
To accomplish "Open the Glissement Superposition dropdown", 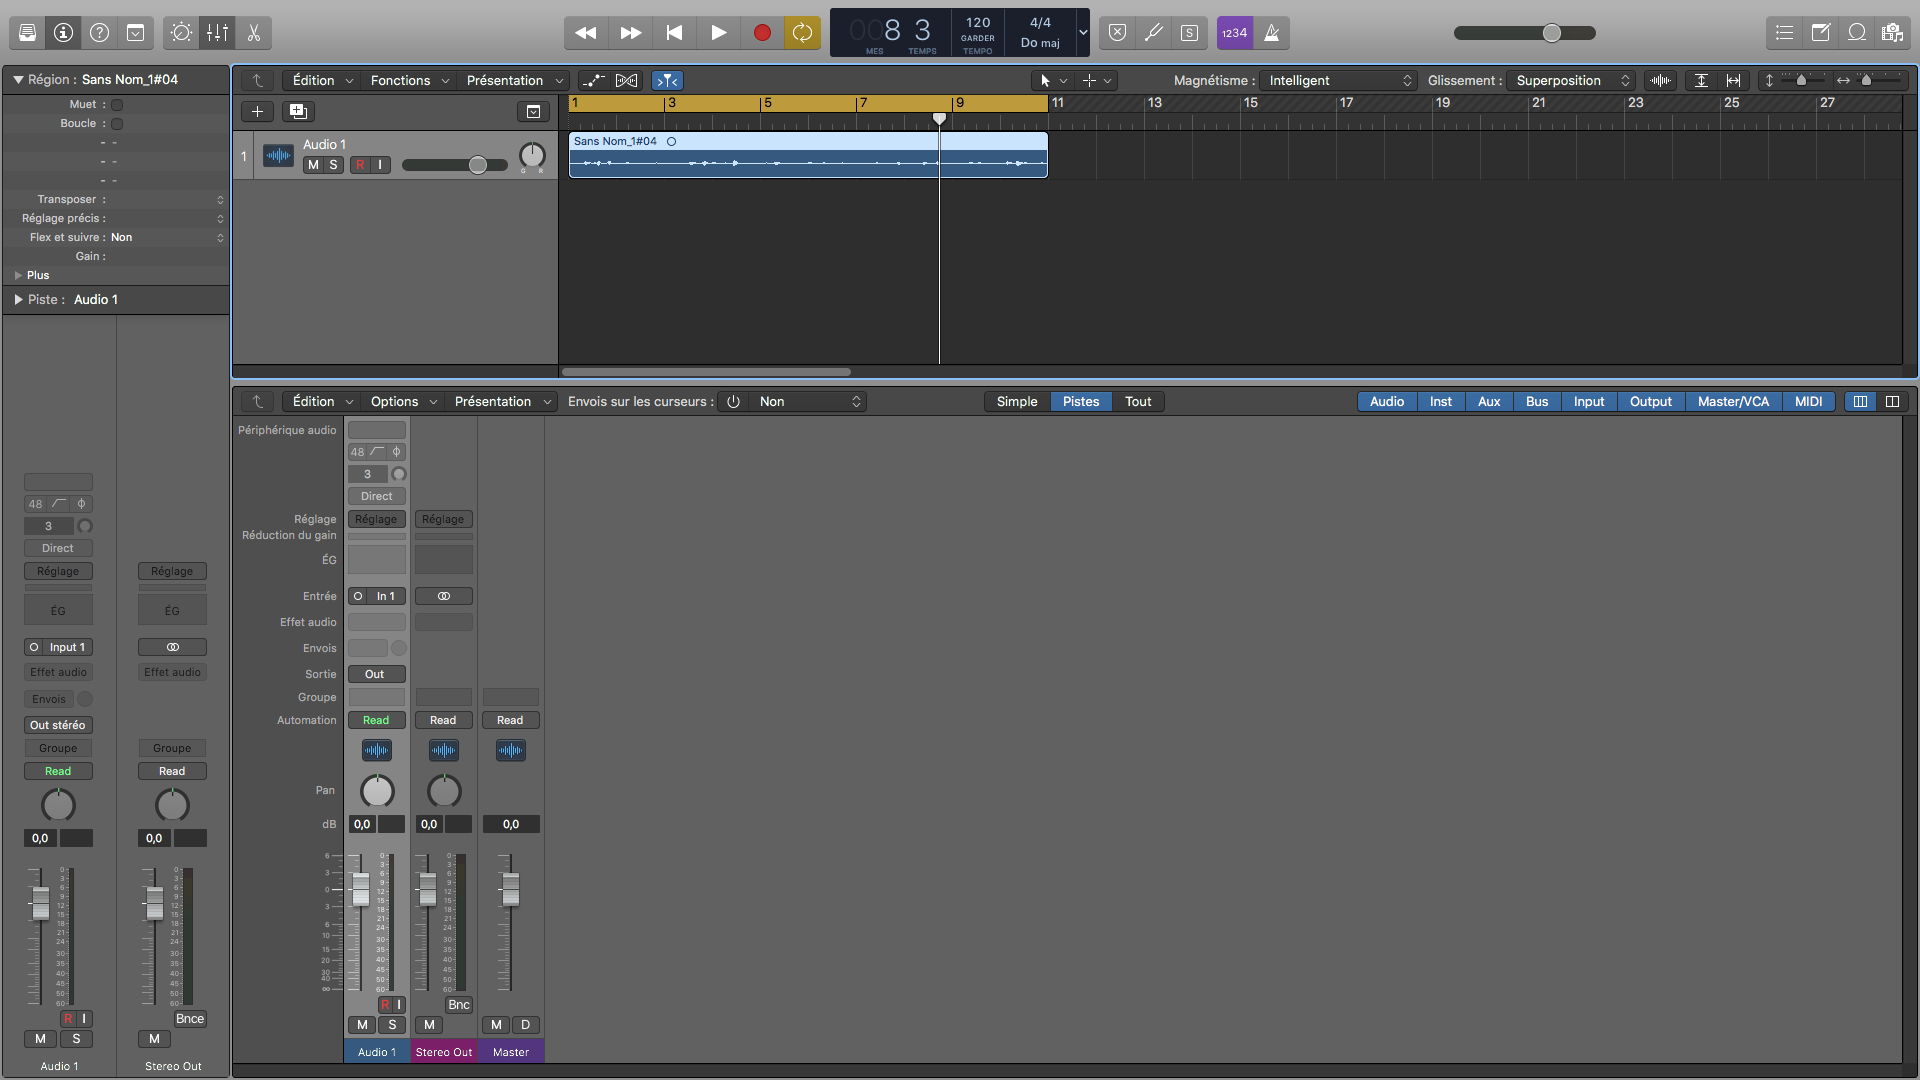I will click(1572, 81).
